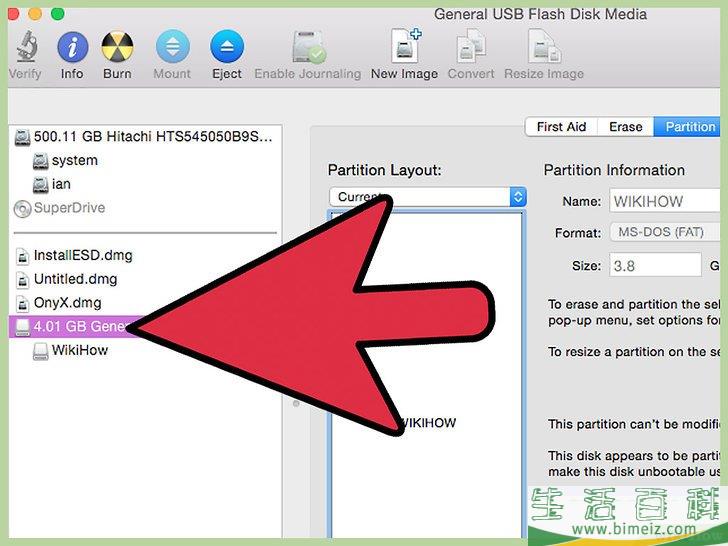This screenshot has height=546, width=728.
Task: Select the 500.11 GB Hitachi drive
Action: click(150, 136)
